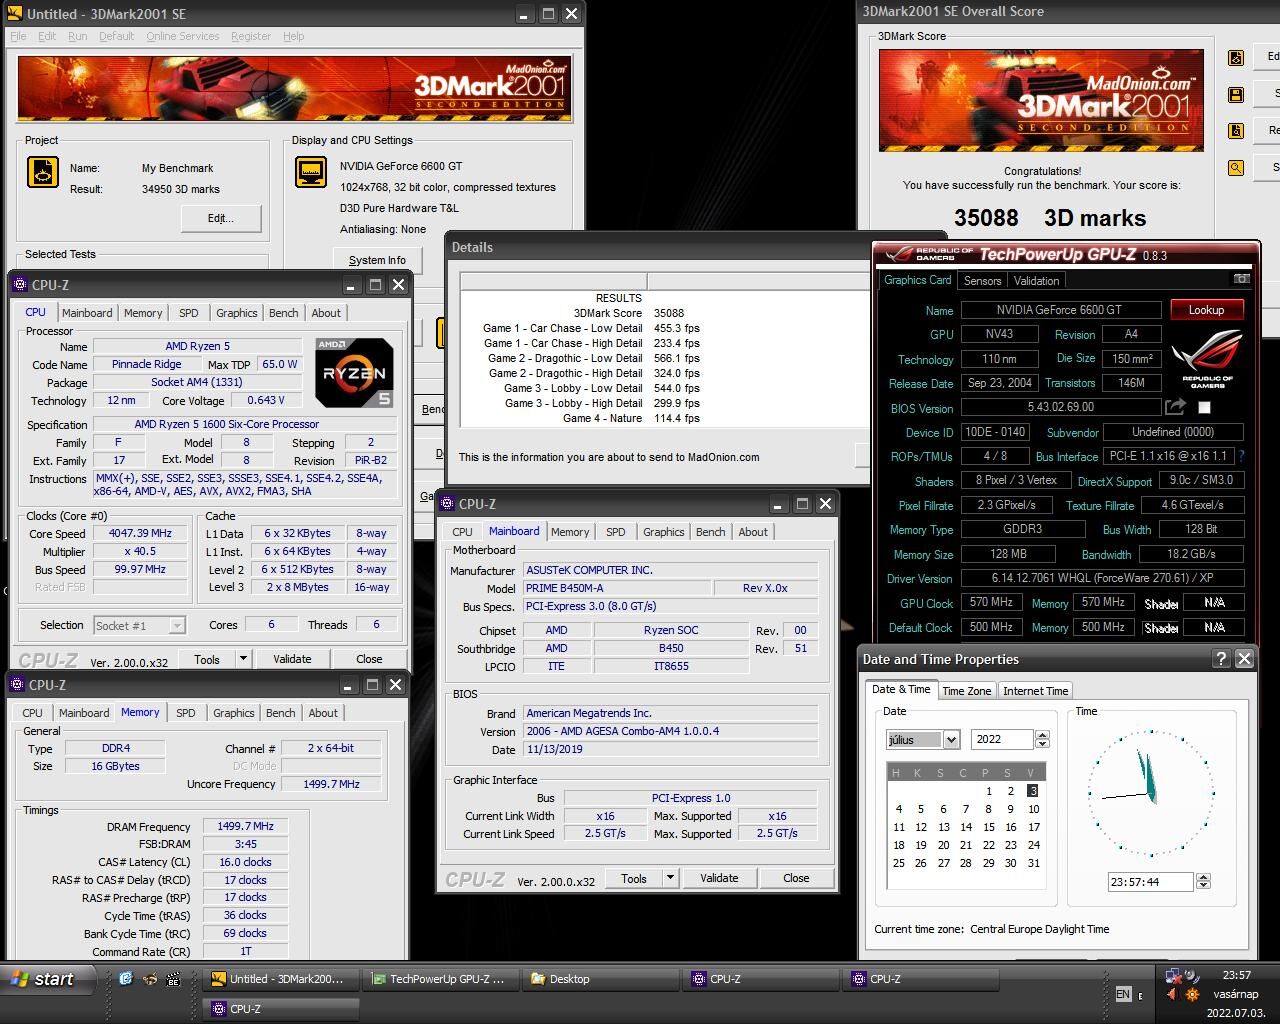Open the Help menu in 3DMark2001
Image resolution: width=1280 pixels, height=1024 pixels.
(293, 36)
